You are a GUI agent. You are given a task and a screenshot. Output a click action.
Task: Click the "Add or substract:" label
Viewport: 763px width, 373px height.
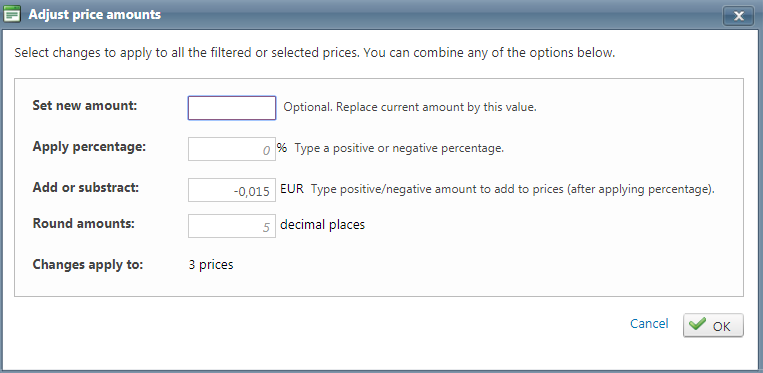click(x=86, y=187)
